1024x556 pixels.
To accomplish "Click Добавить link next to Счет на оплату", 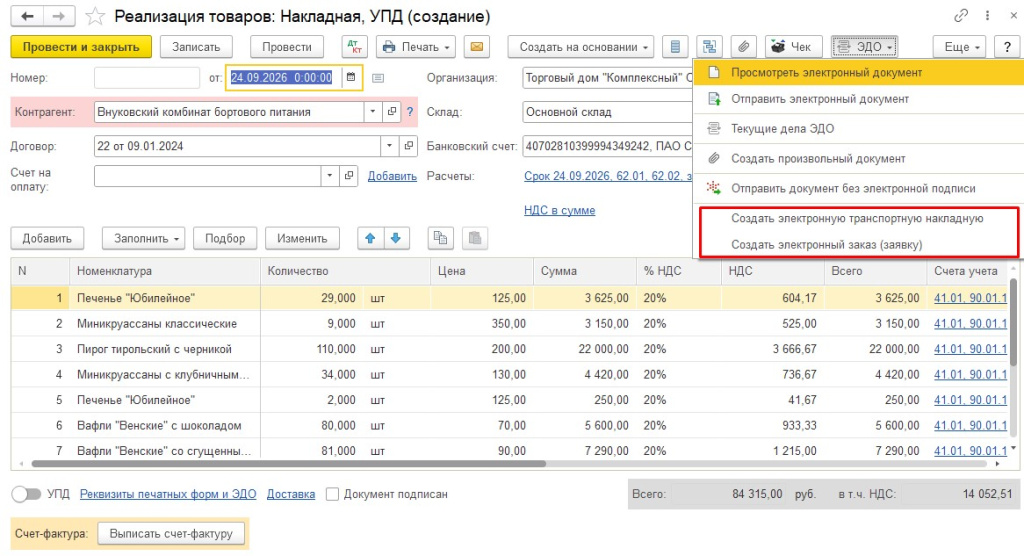I will [x=392, y=176].
